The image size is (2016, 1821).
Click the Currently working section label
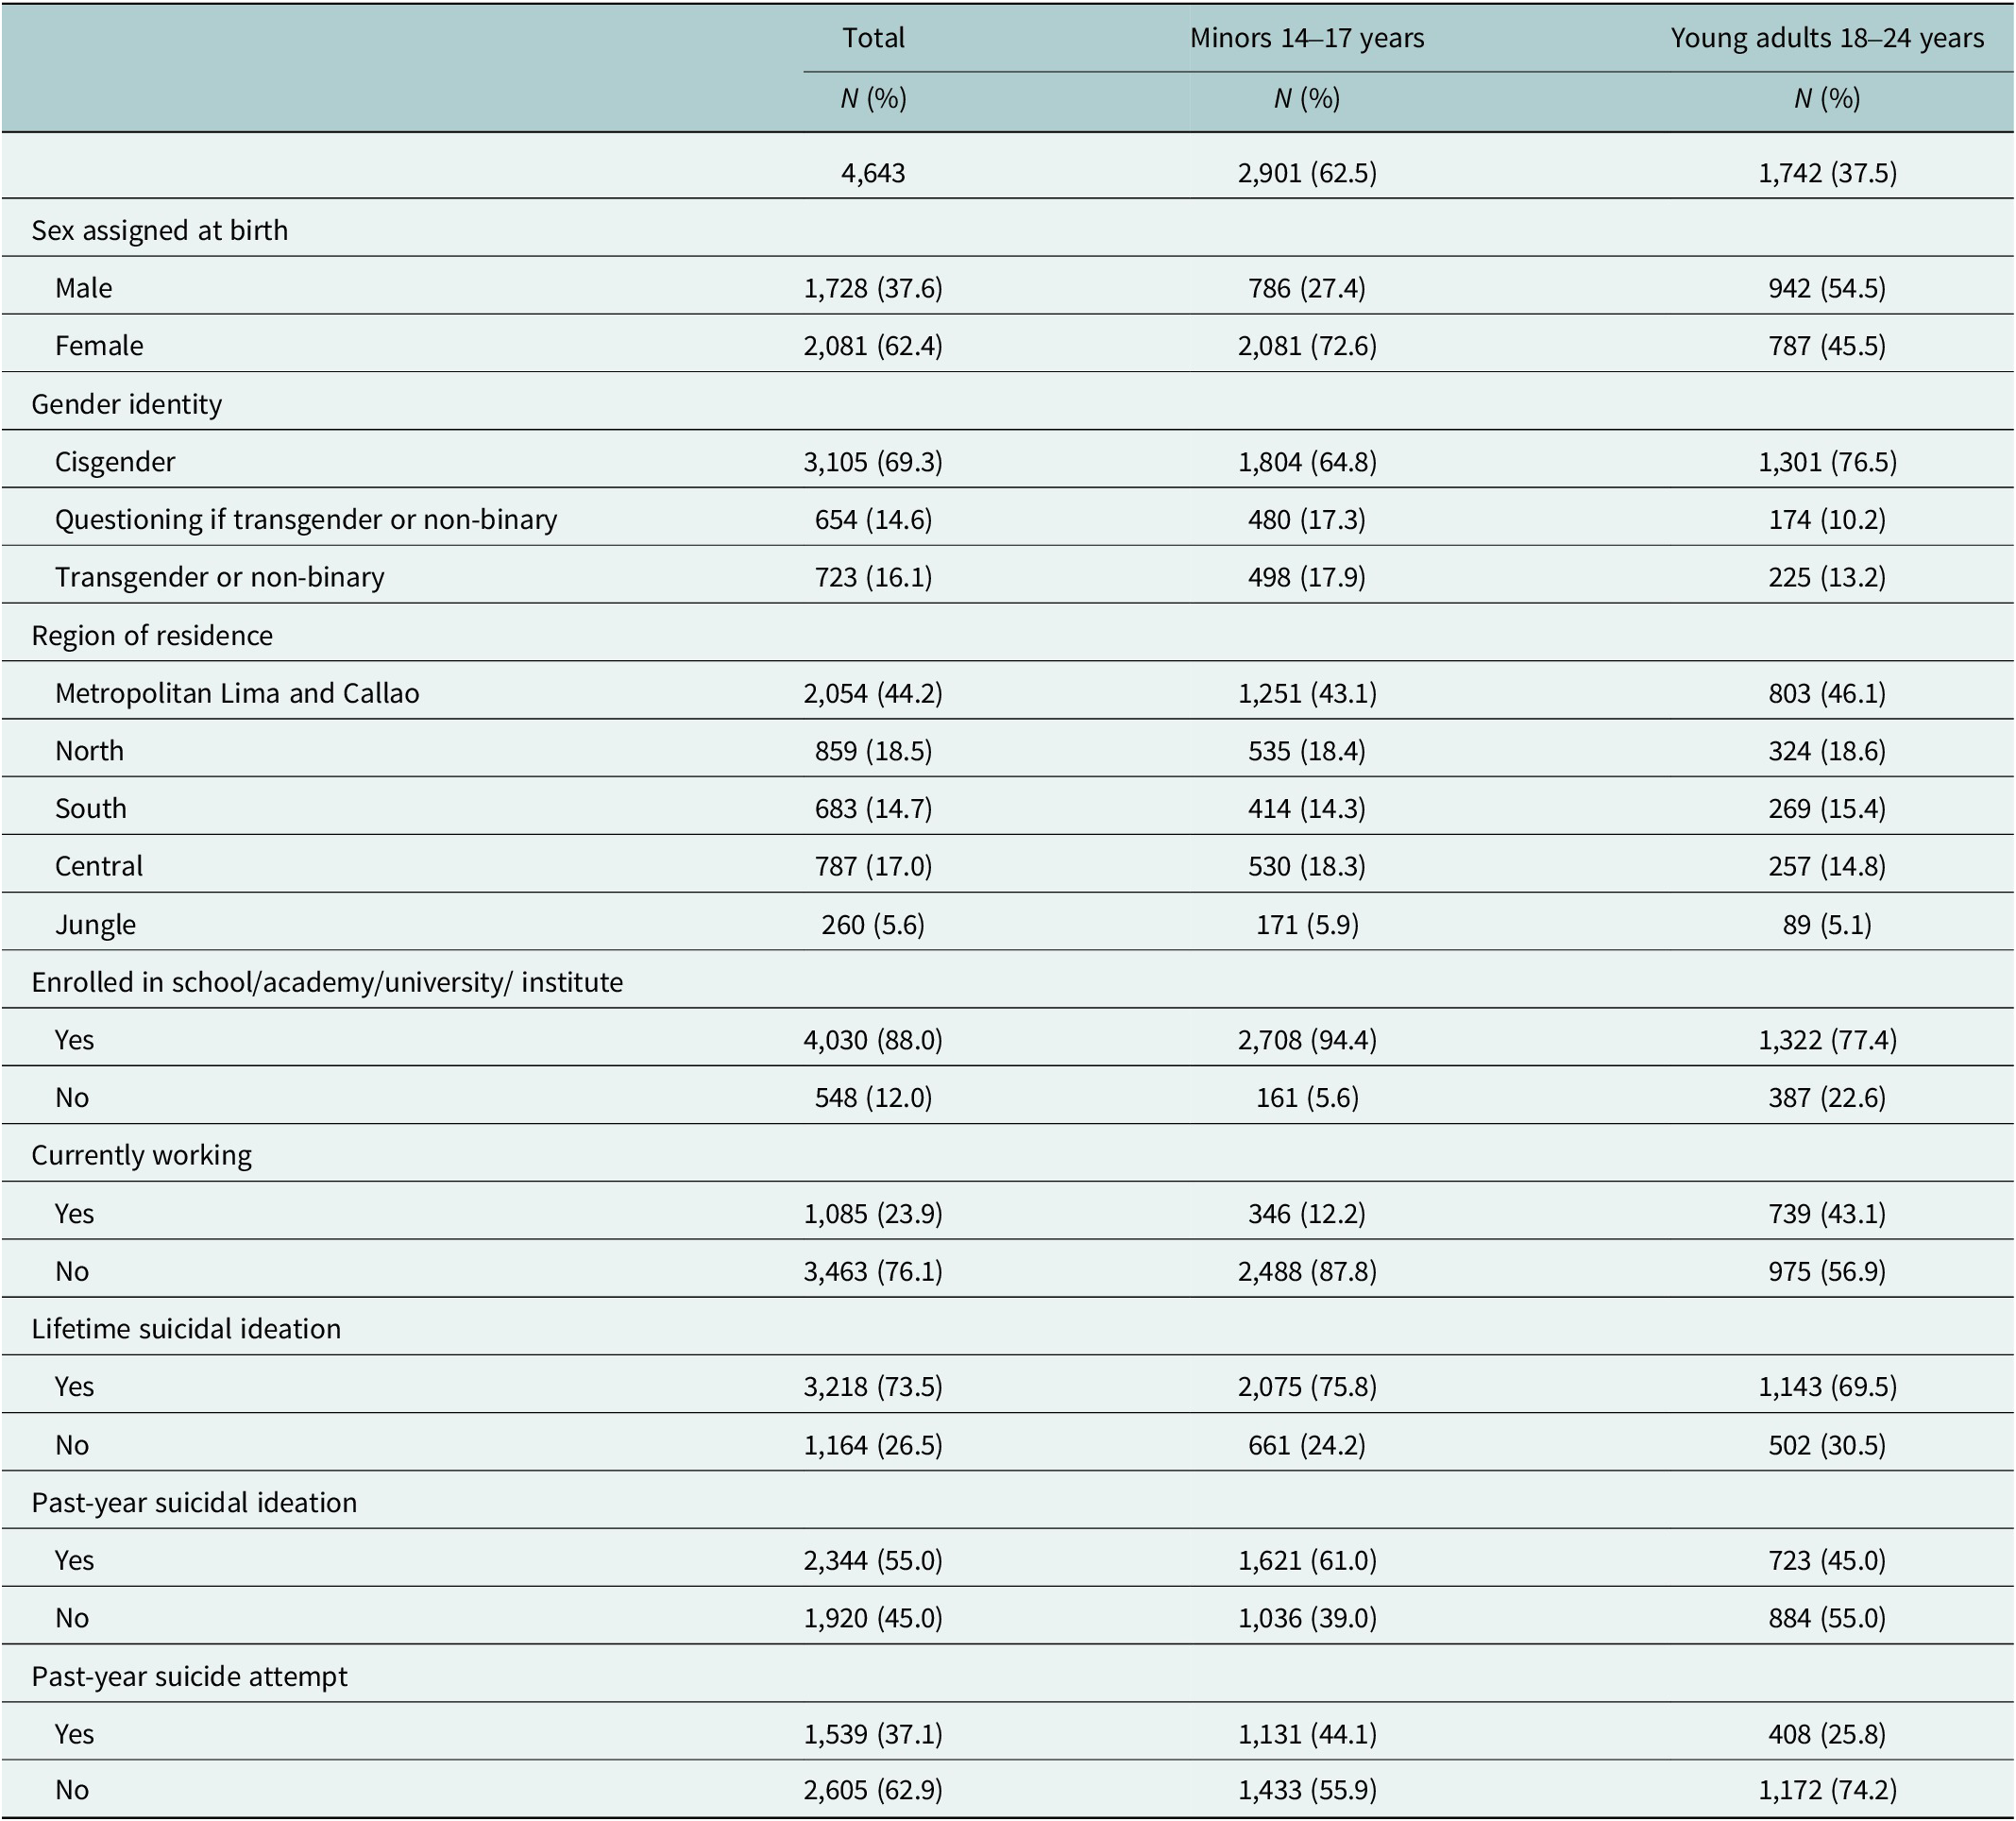[x=141, y=1155]
